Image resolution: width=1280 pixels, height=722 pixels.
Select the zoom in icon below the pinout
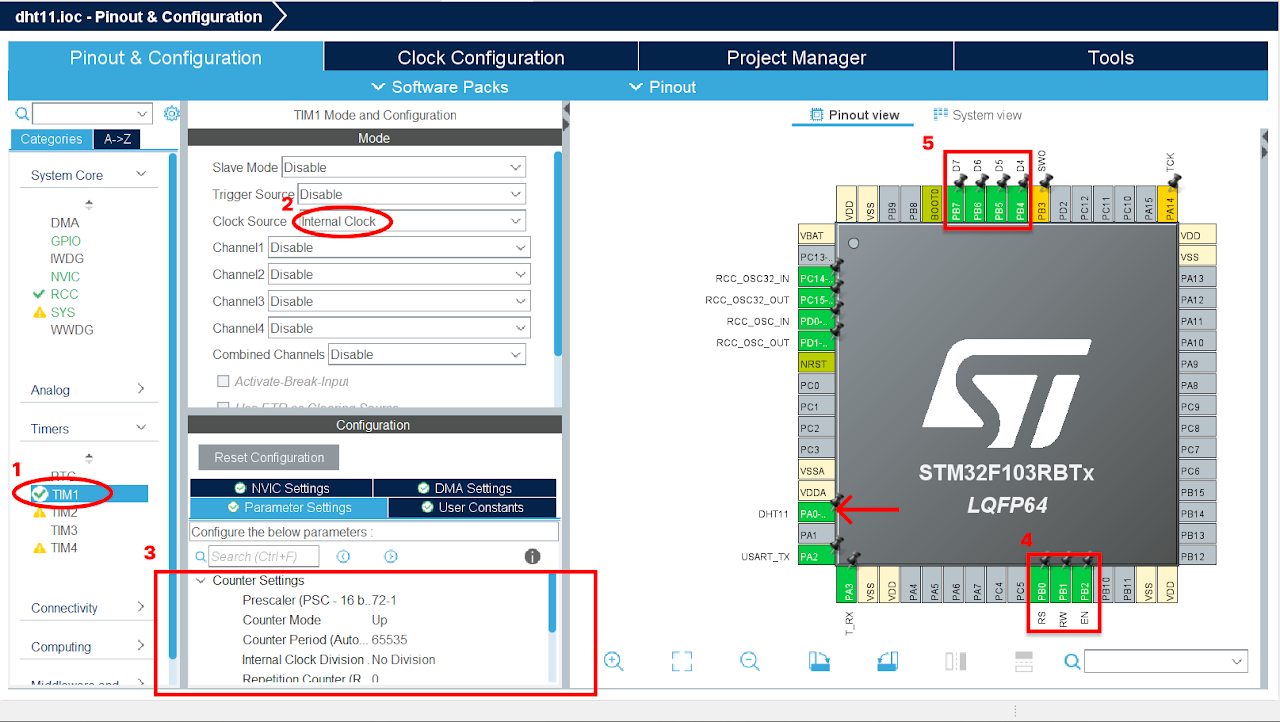point(614,661)
